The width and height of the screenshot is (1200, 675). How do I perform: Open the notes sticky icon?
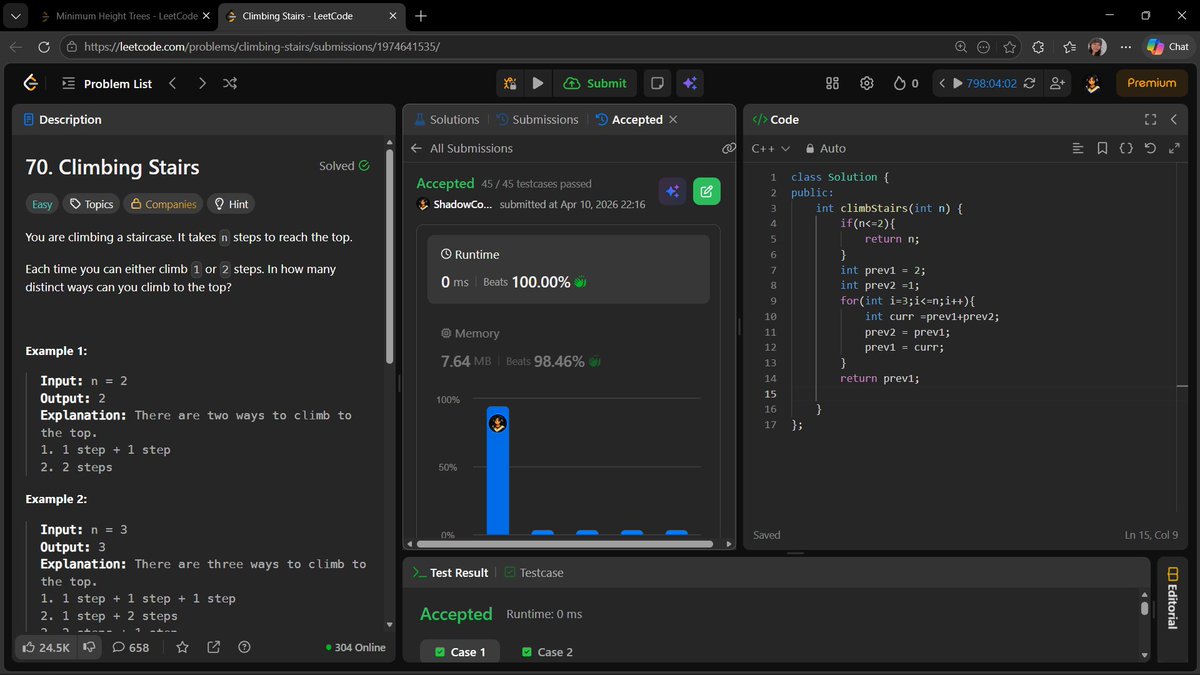point(657,83)
